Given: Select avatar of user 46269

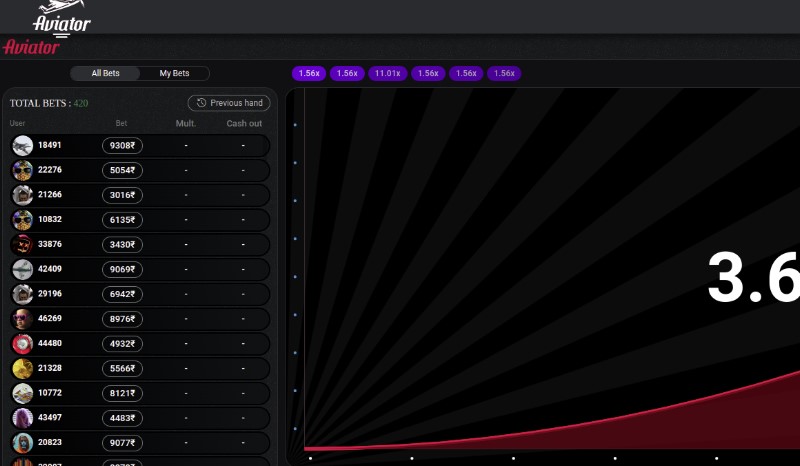Looking at the screenshot, I should pyautogui.click(x=22, y=319).
